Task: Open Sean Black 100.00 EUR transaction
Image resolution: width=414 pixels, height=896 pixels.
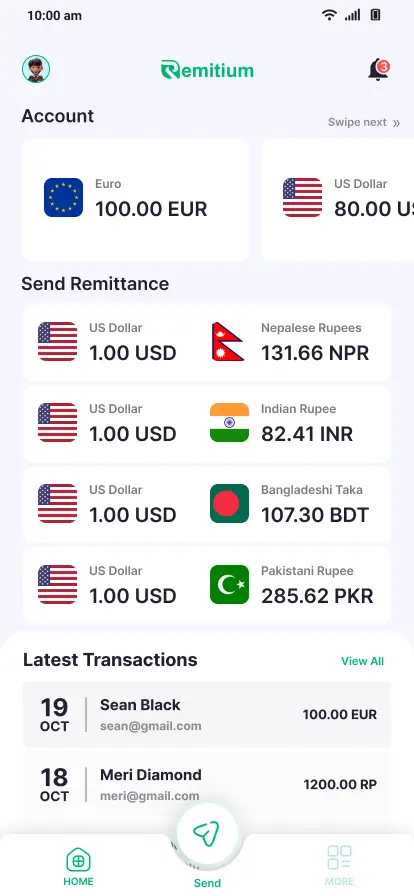Action: pos(207,714)
